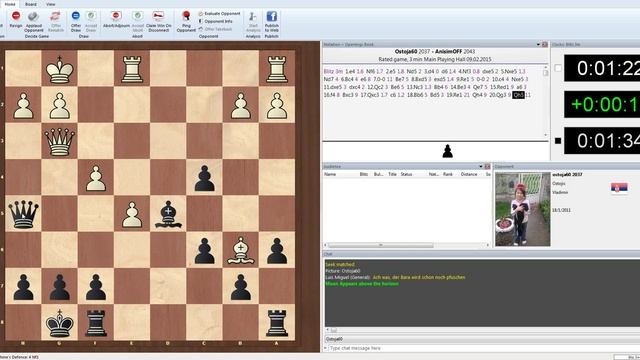This screenshot has width=640, height=360.
Task: Click the black bishop on the board
Action: (x=168, y=214)
